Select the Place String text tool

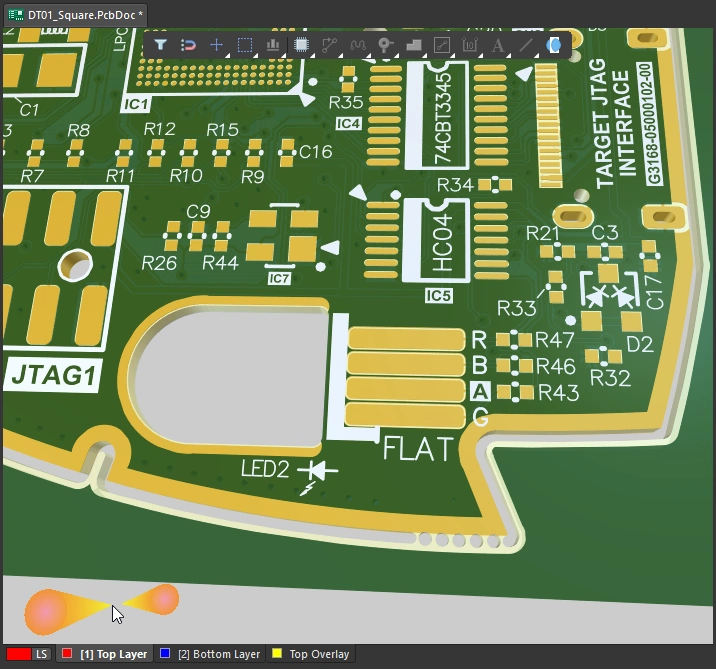tap(498, 45)
